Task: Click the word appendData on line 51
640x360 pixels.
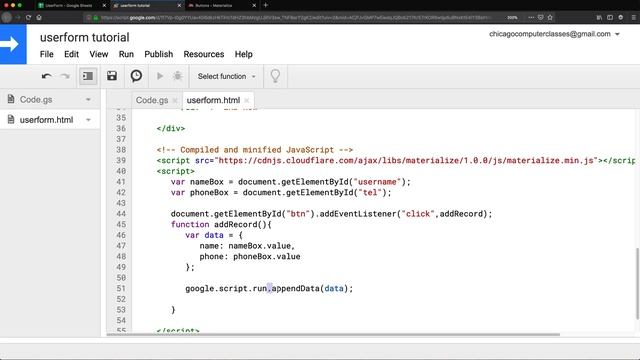Action: pyautogui.click(x=296, y=289)
